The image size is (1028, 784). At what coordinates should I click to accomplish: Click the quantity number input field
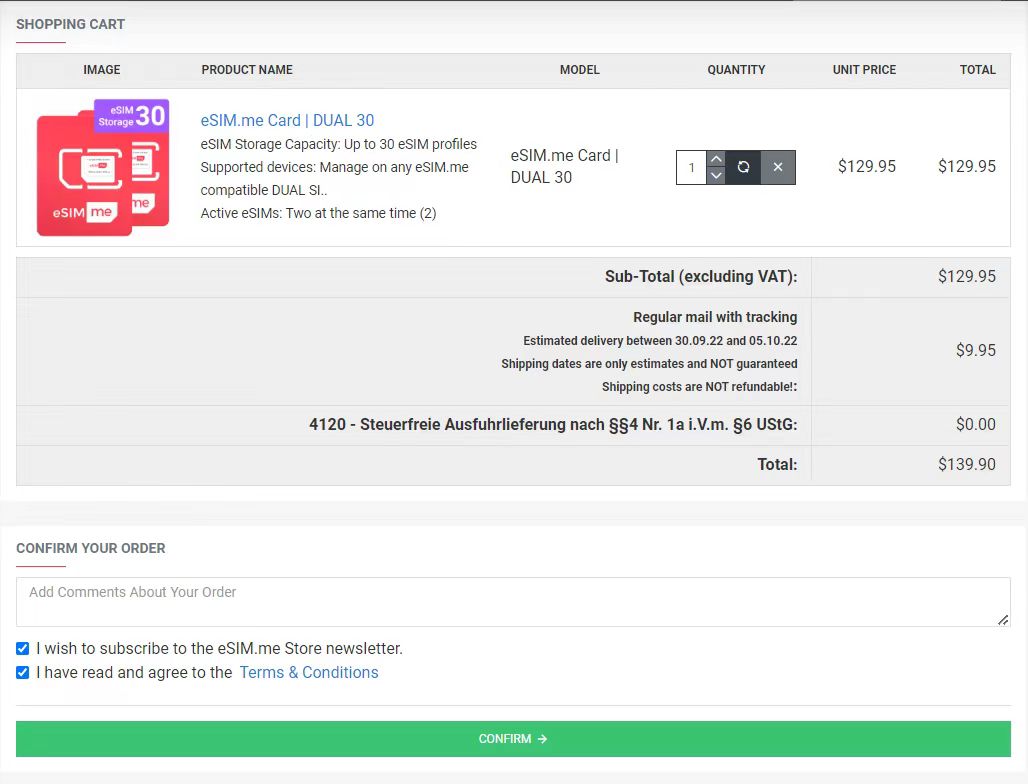(x=691, y=167)
